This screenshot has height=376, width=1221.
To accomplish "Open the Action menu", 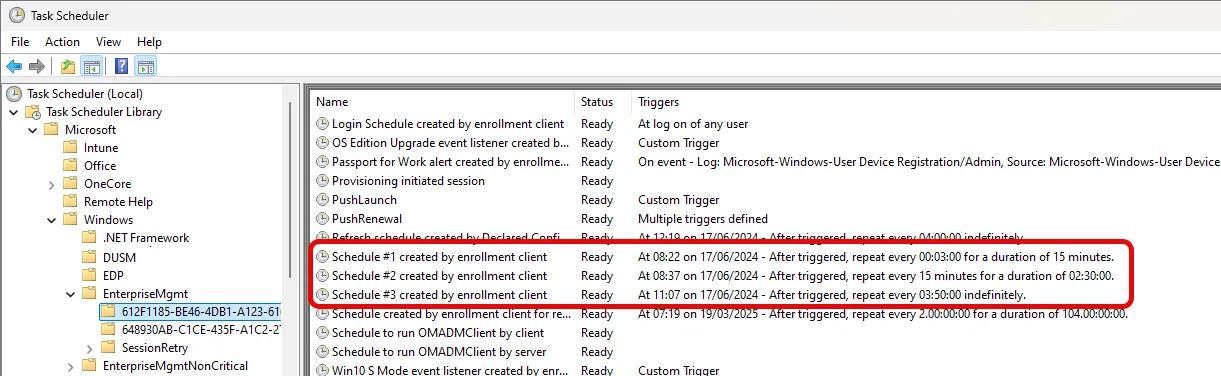I will point(62,42).
